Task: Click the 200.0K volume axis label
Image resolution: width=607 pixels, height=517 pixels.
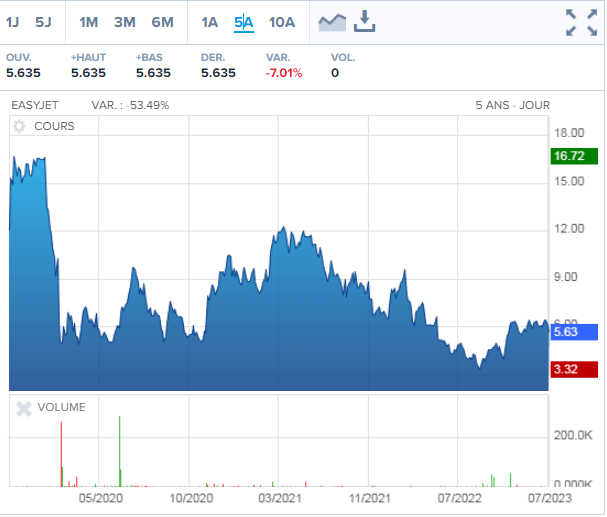Action: (573, 436)
